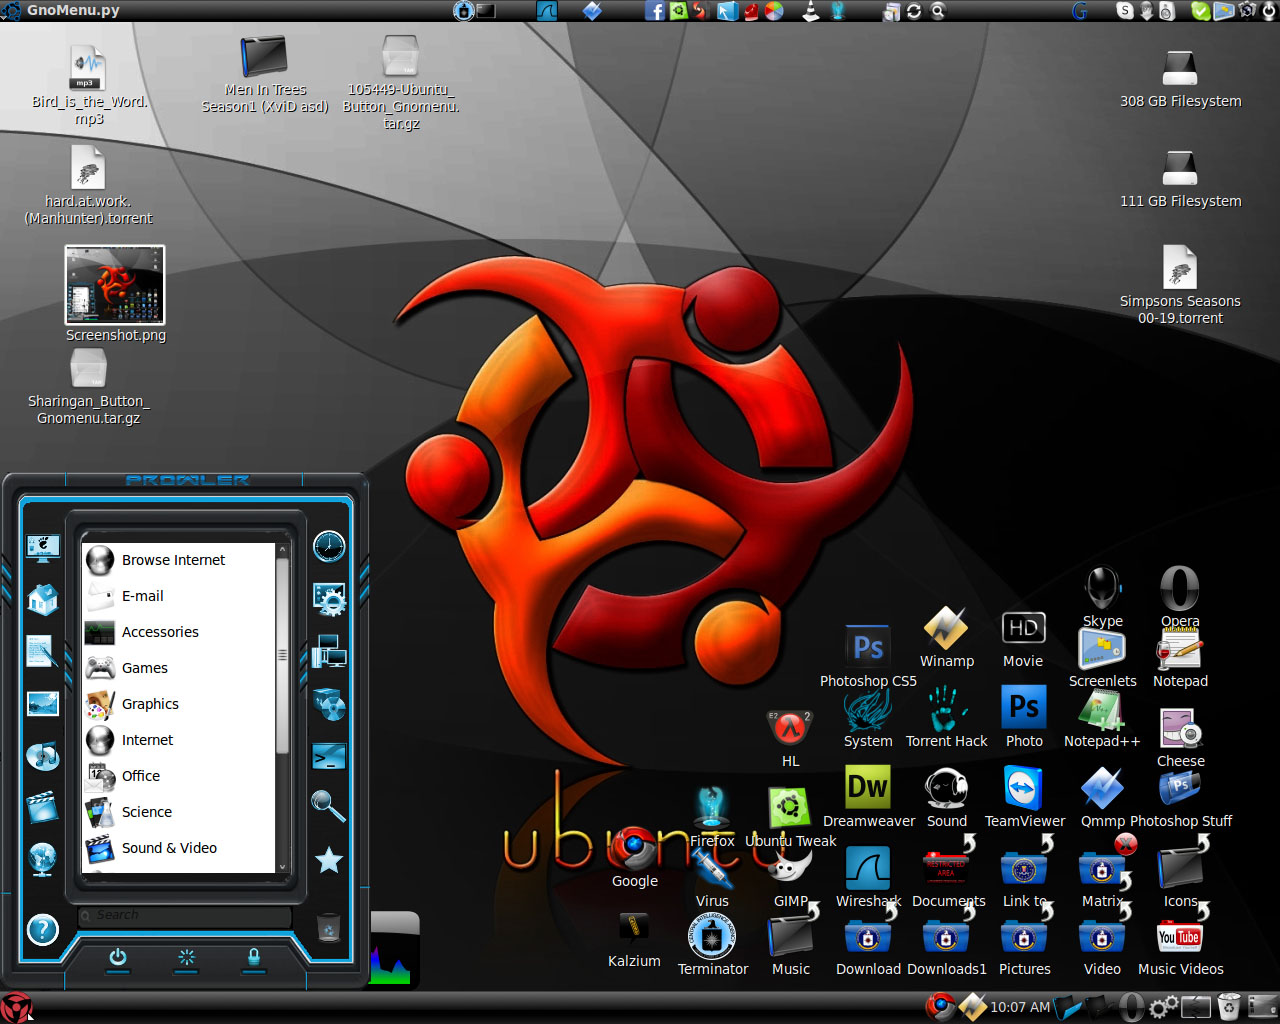Click Facebook icon in top panel
This screenshot has height=1024, width=1280.
click(655, 11)
